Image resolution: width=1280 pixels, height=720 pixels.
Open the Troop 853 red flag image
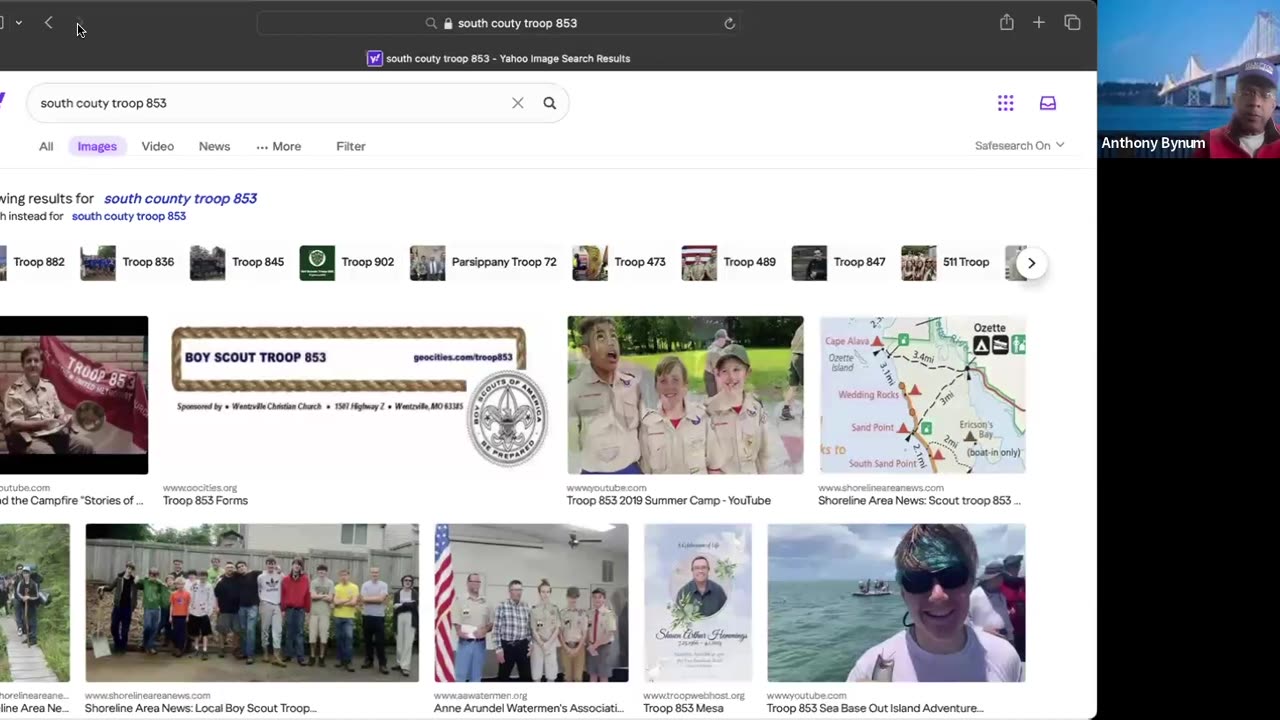(74, 395)
